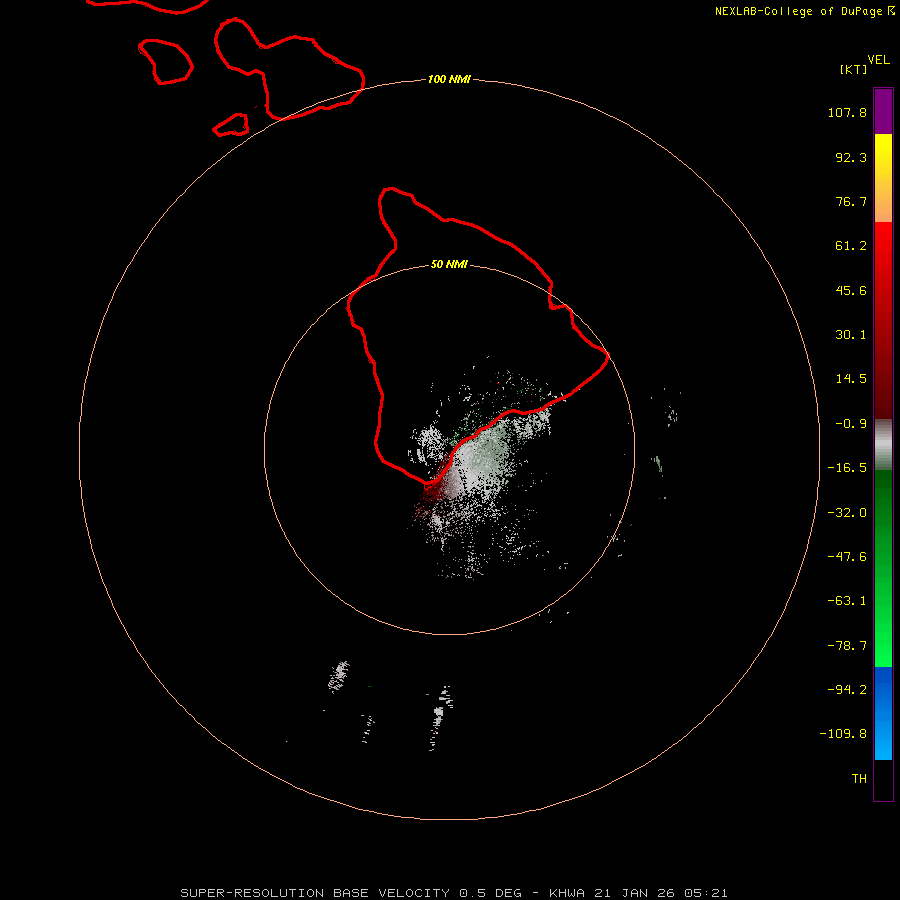Click the -47.6 legend value
This screenshot has height=900, width=900.
pos(847,557)
